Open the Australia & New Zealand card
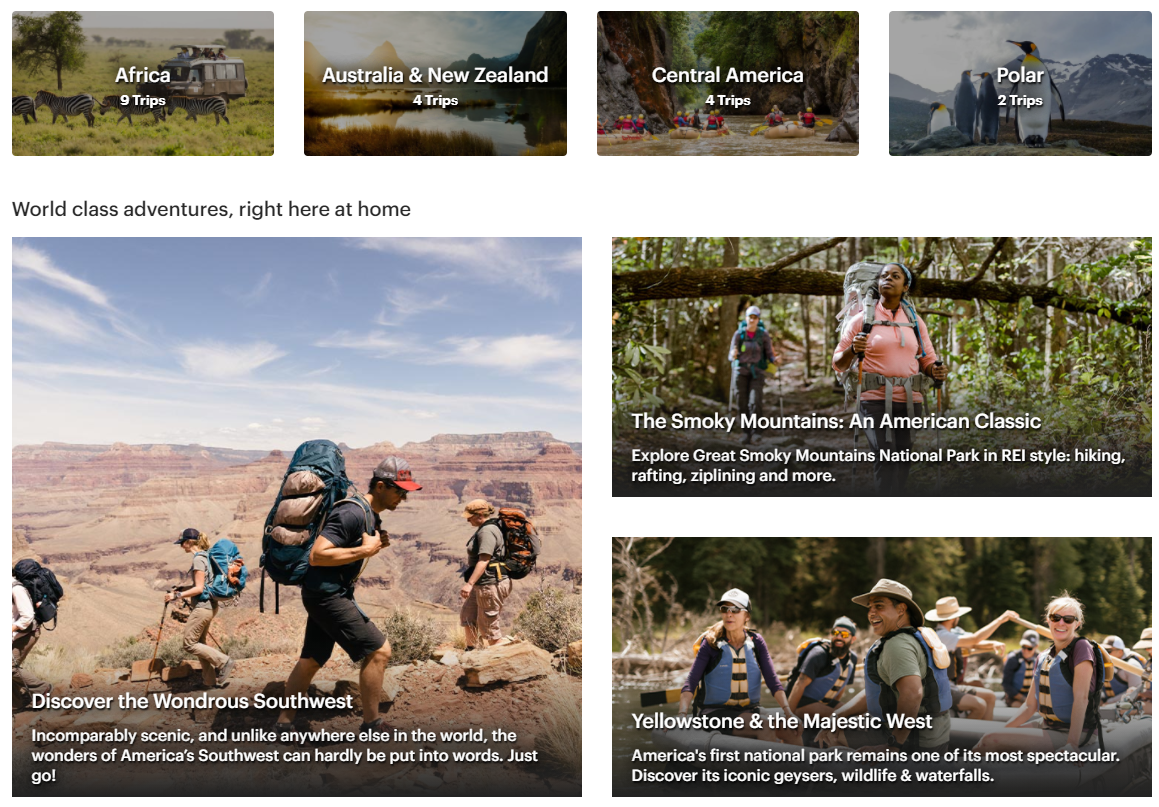The image size is (1159, 807). click(435, 84)
